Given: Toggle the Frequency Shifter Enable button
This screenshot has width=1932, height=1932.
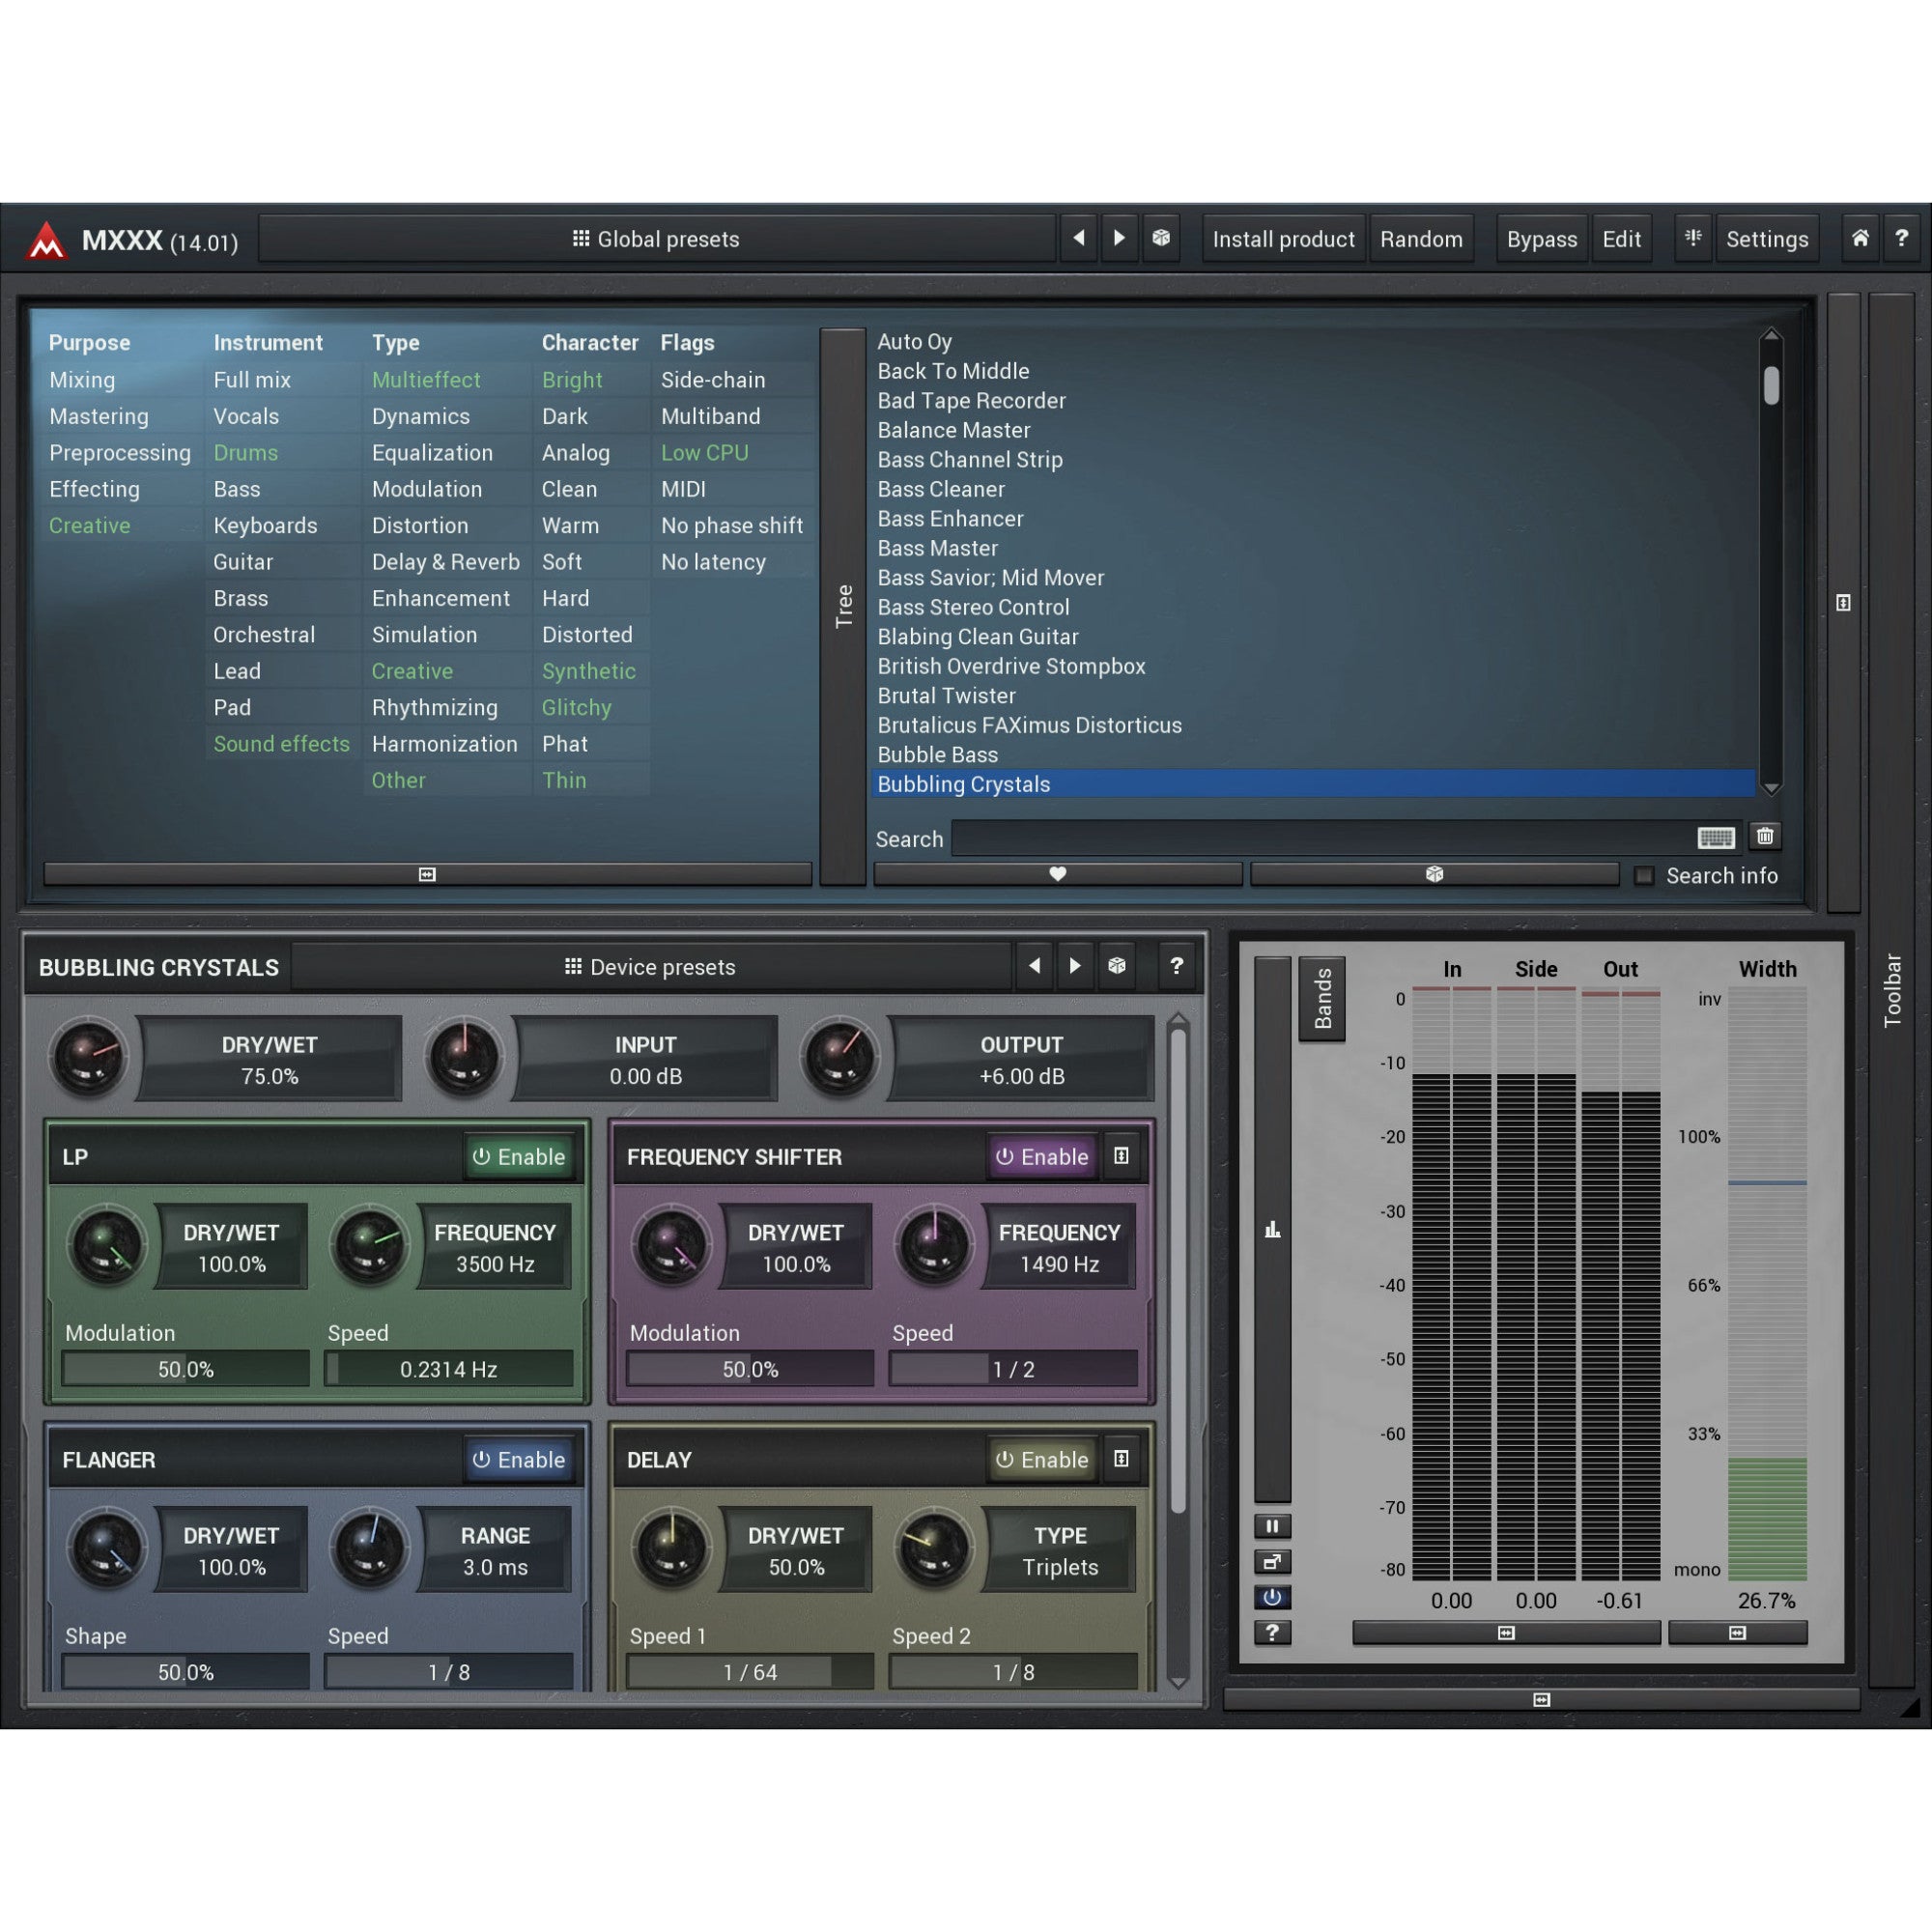Looking at the screenshot, I should [x=1041, y=1157].
